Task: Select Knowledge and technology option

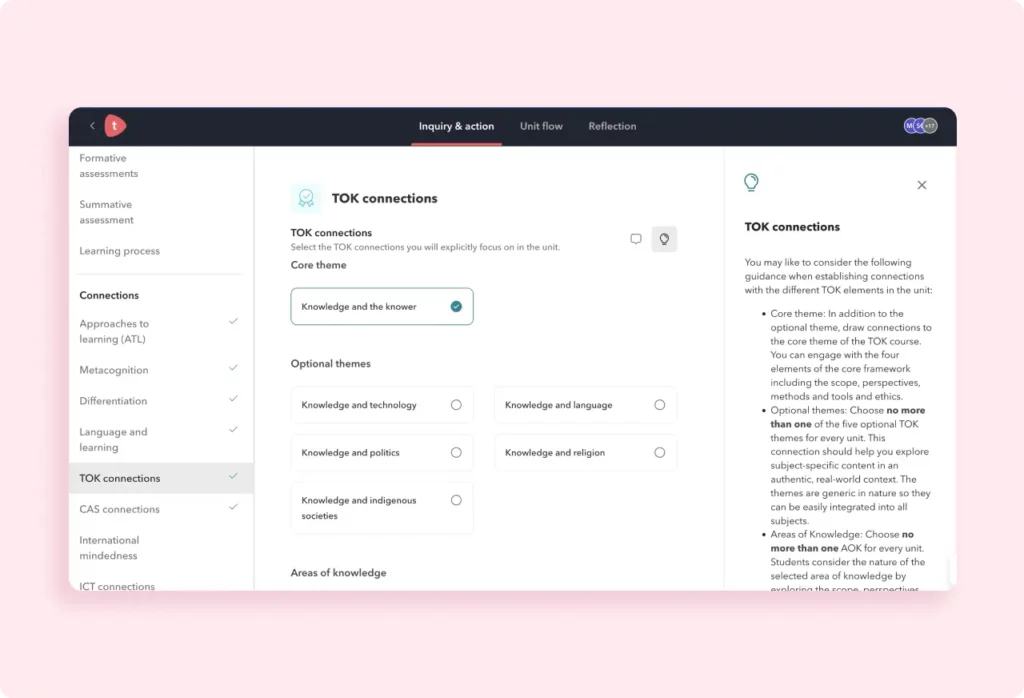Action: (382, 405)
